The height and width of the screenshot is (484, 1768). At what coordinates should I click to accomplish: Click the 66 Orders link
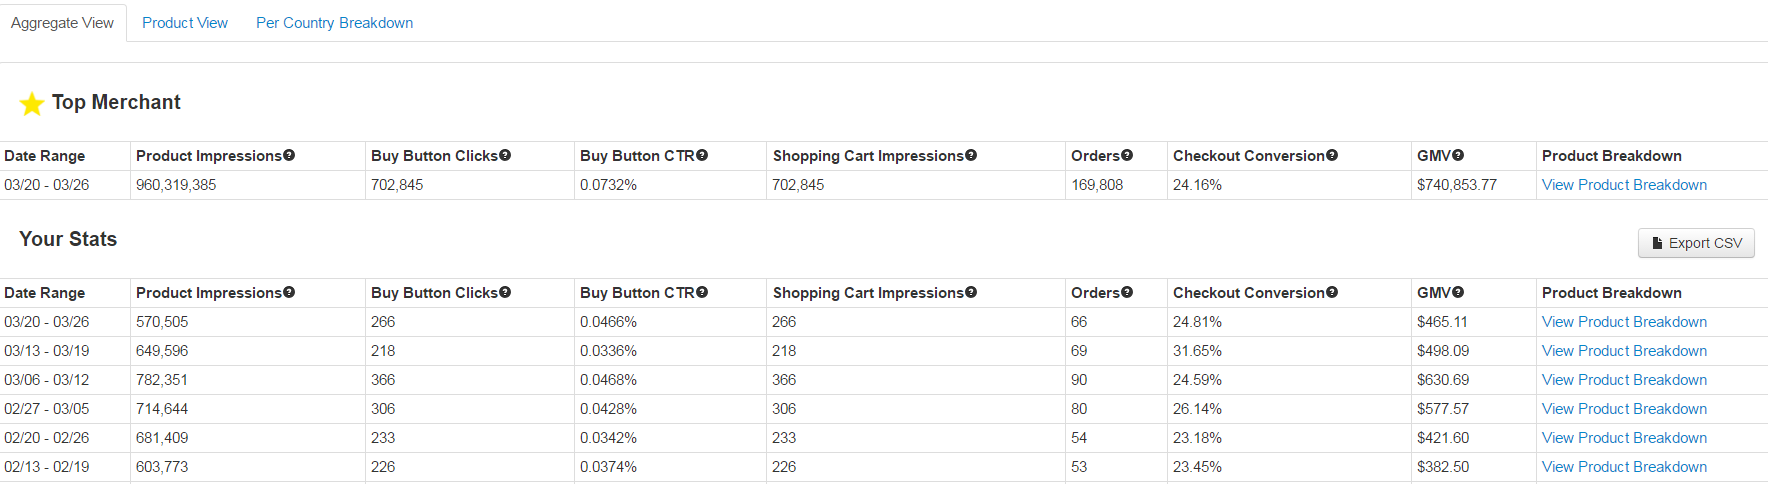(x=1079, y=322)
